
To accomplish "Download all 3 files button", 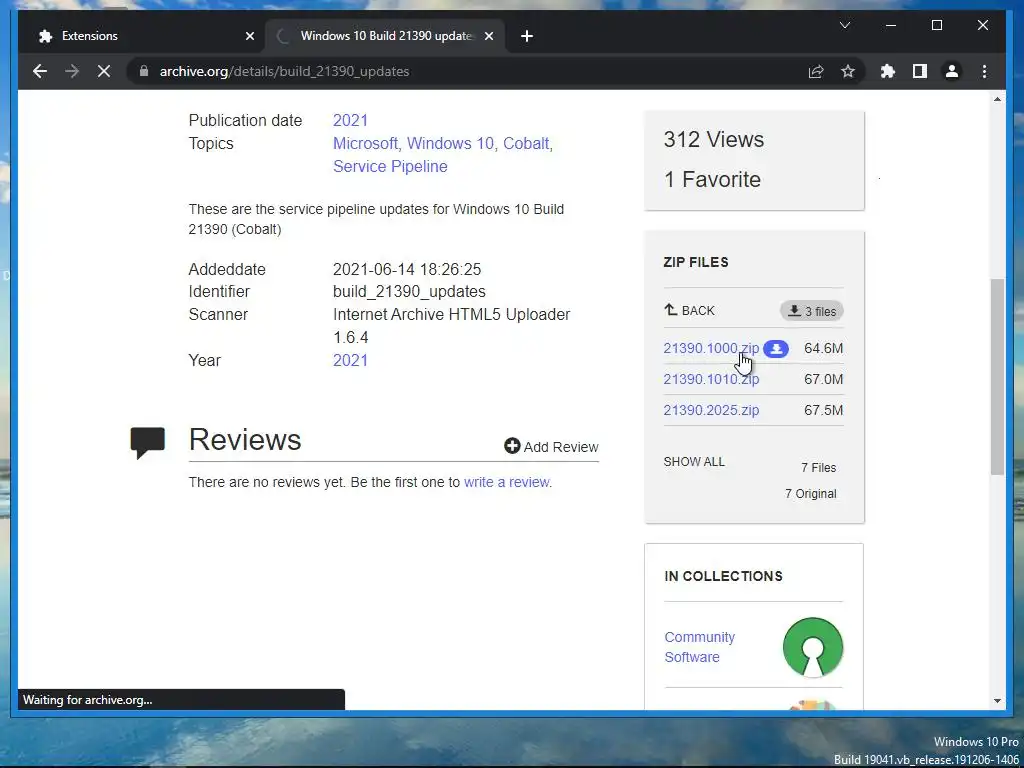I will click(812, 311).
